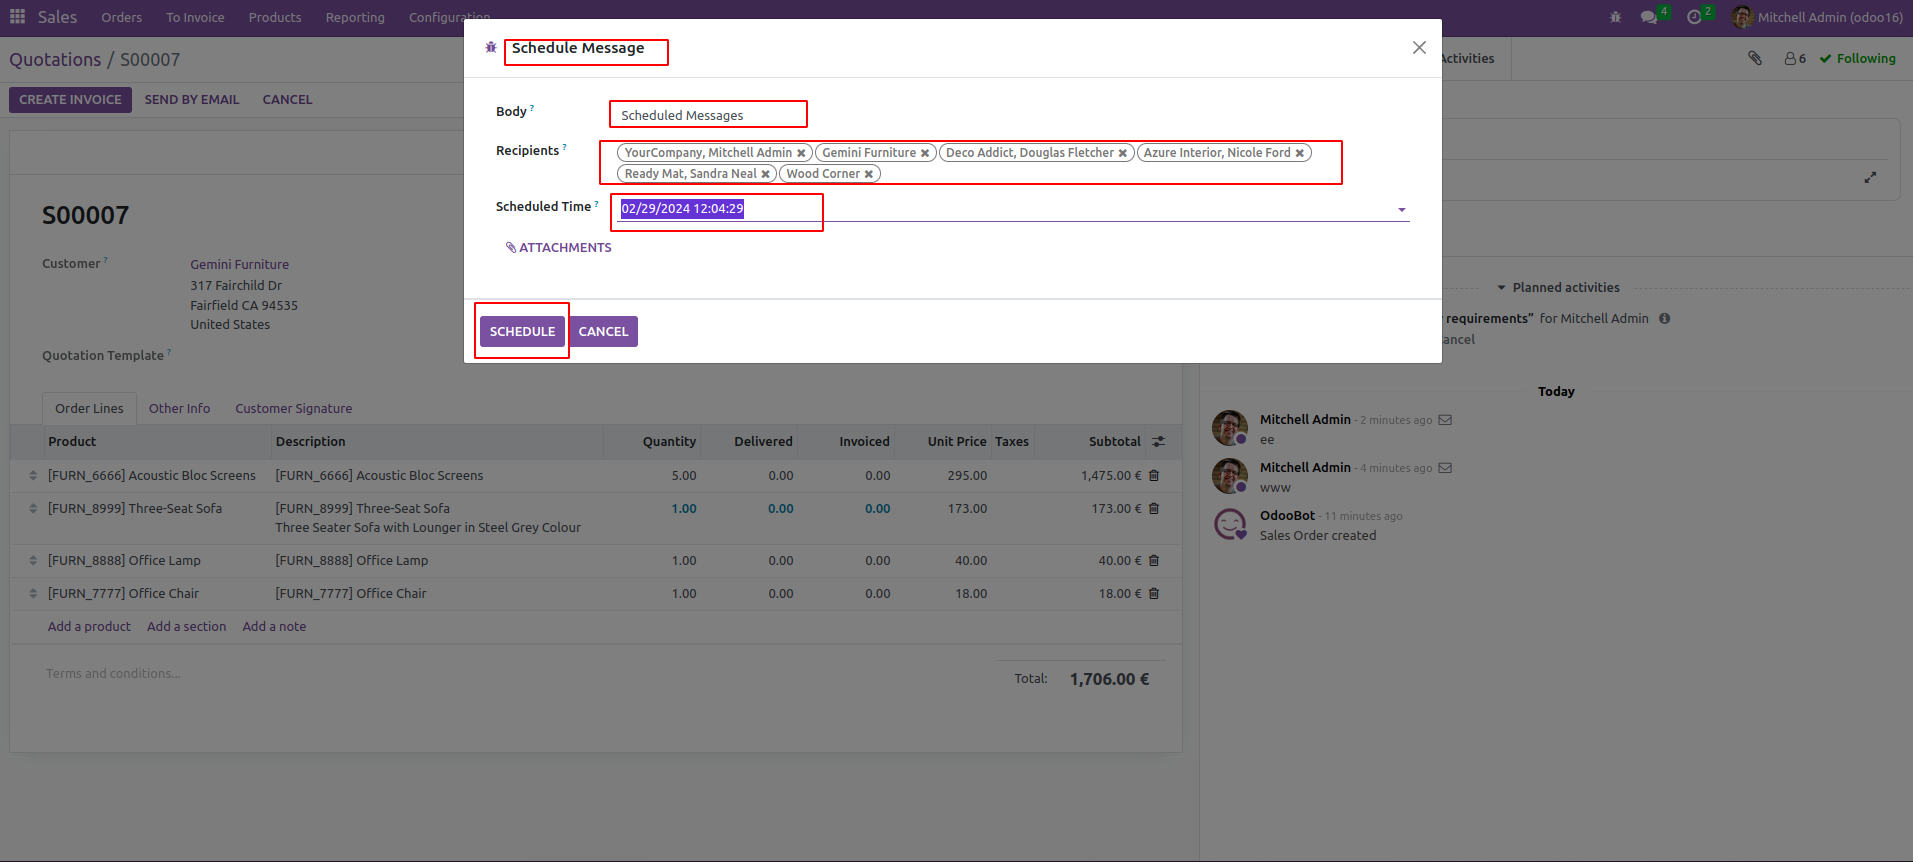Go back to Quotations breadcrumb

[x=55, y=60]
